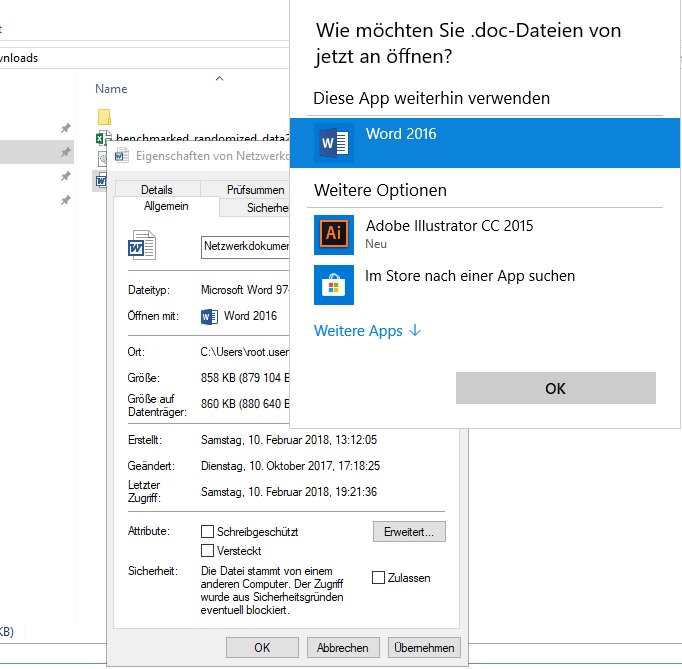Click the third file's icon partly hidden behind dialog
Screen dimensions: 682x669
coord(102,159)
